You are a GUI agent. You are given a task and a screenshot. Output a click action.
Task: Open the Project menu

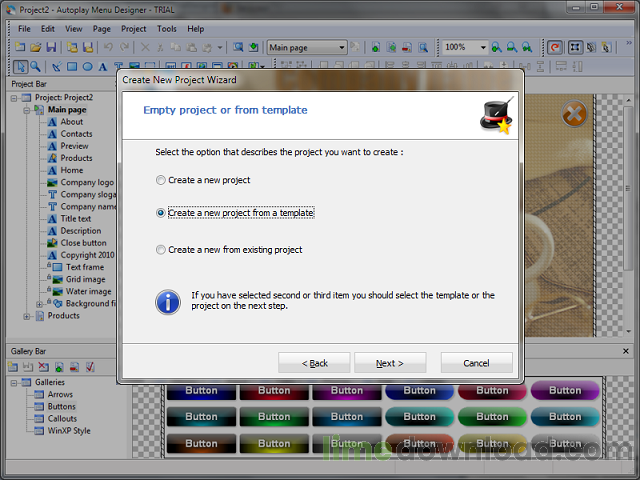tap(133, 29)
